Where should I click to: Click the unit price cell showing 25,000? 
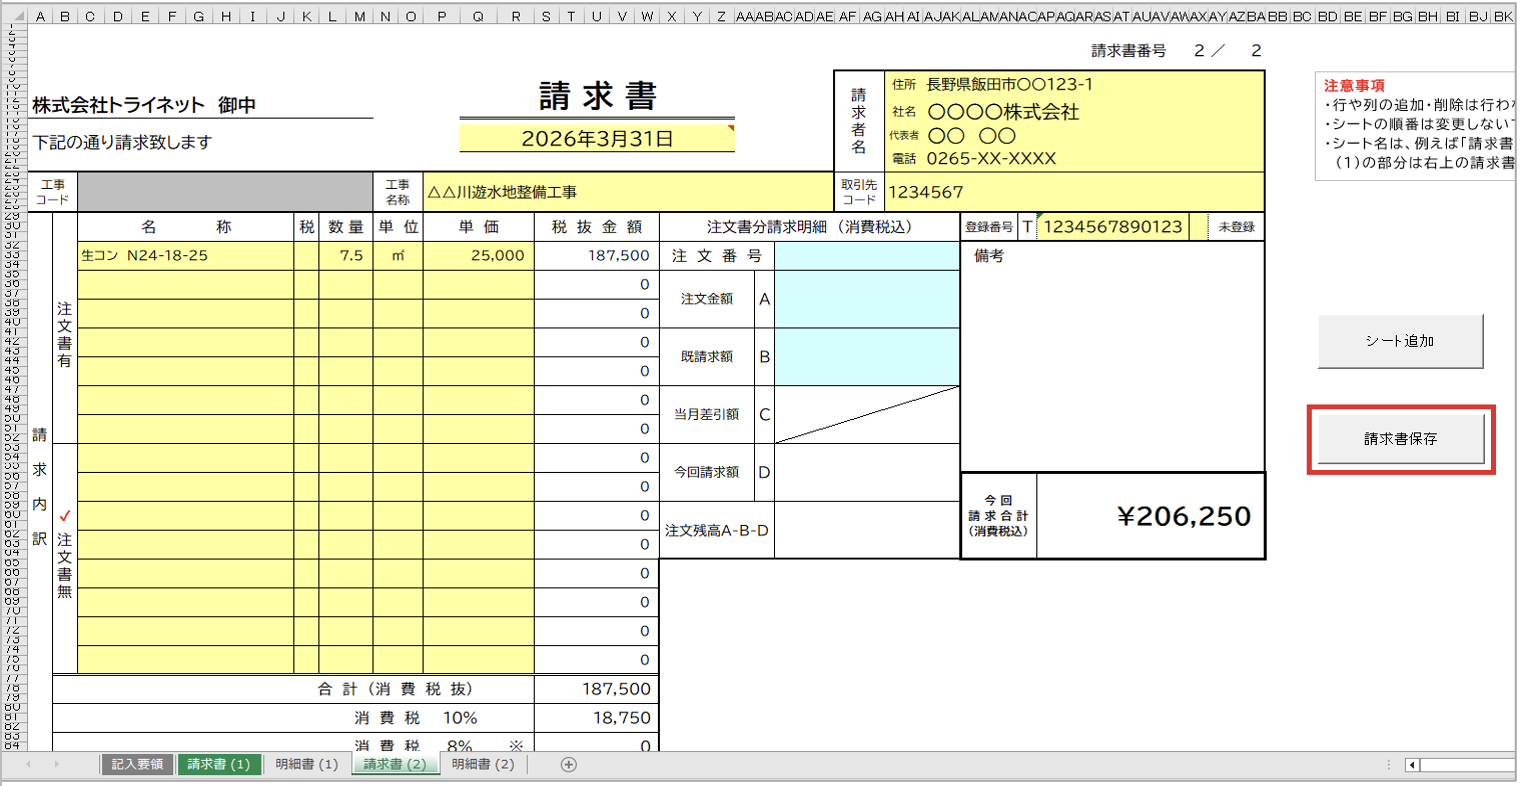[x=479, y=256]
